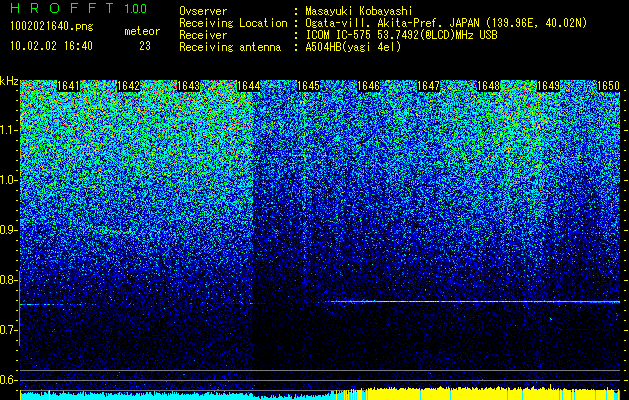Click the 1646 time marker
Image resolution: width=629 pixels, height=400 pixels.
click(369, 86)
